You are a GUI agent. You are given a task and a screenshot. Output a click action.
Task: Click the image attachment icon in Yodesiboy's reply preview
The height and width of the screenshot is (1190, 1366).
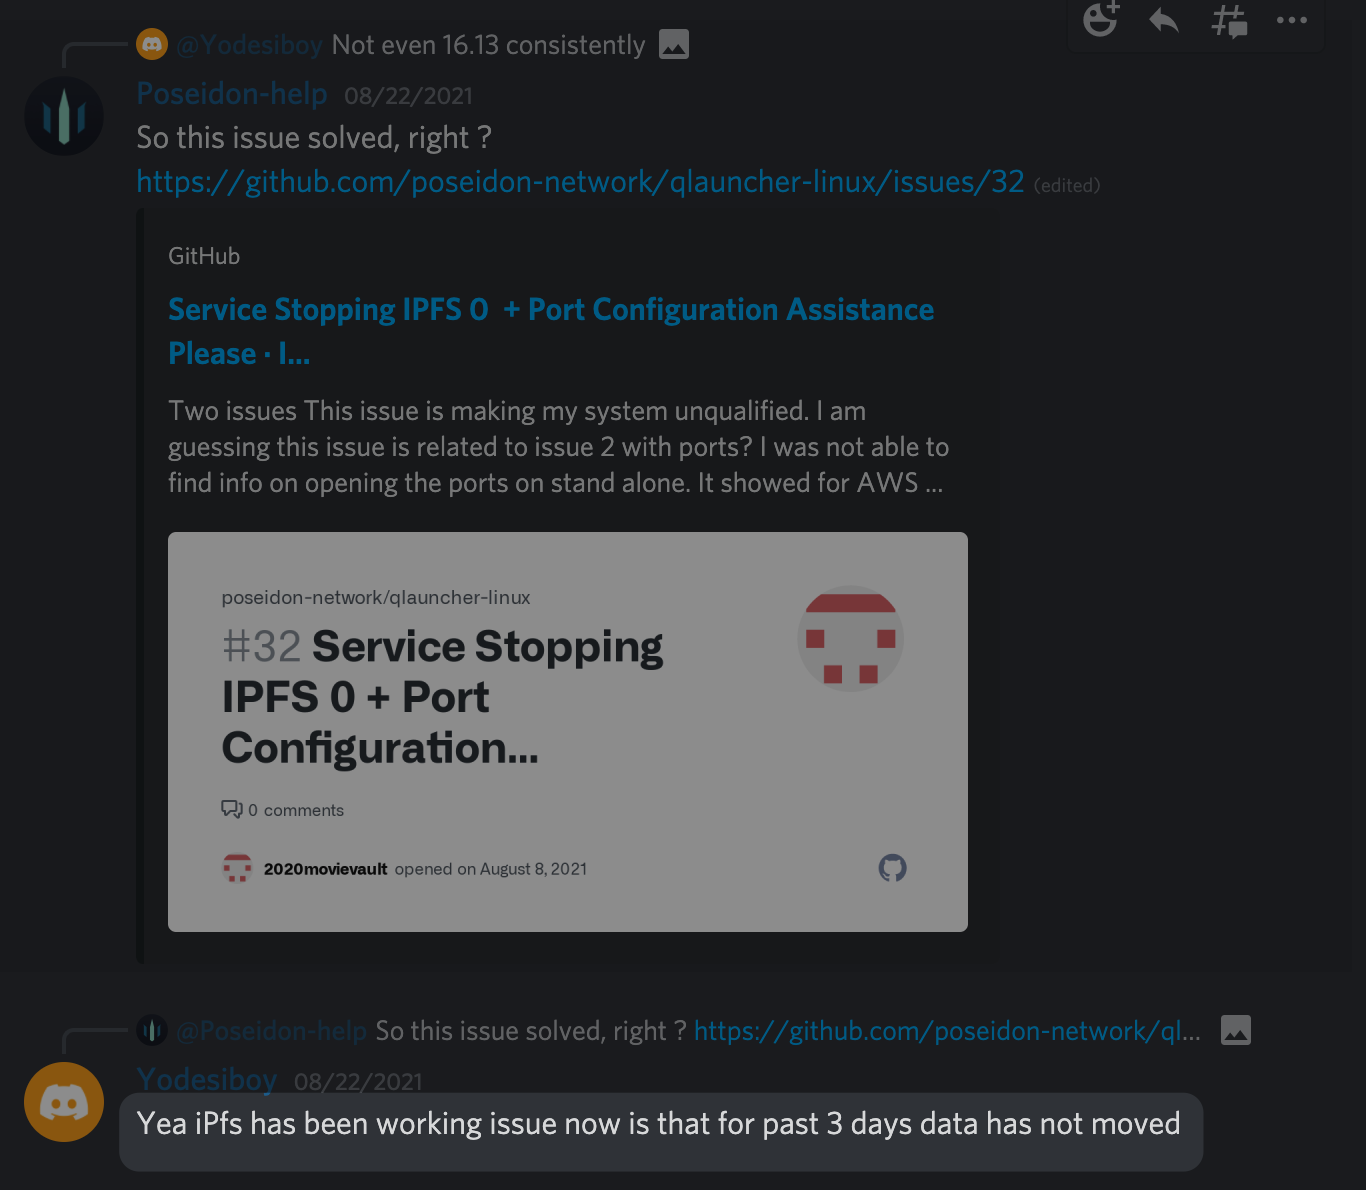pyautogui.click(x=673, y=44)
